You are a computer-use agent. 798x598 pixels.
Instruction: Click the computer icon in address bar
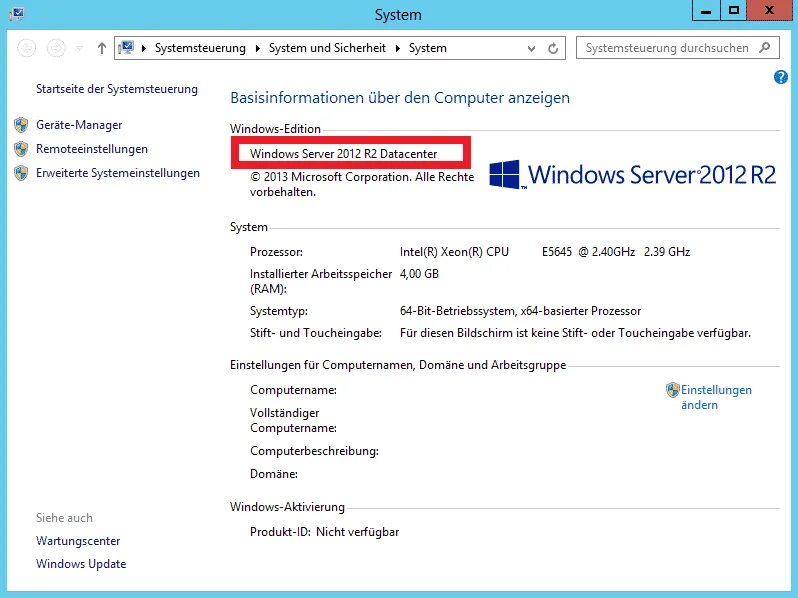pyautogui.click(x=126, y=48)
